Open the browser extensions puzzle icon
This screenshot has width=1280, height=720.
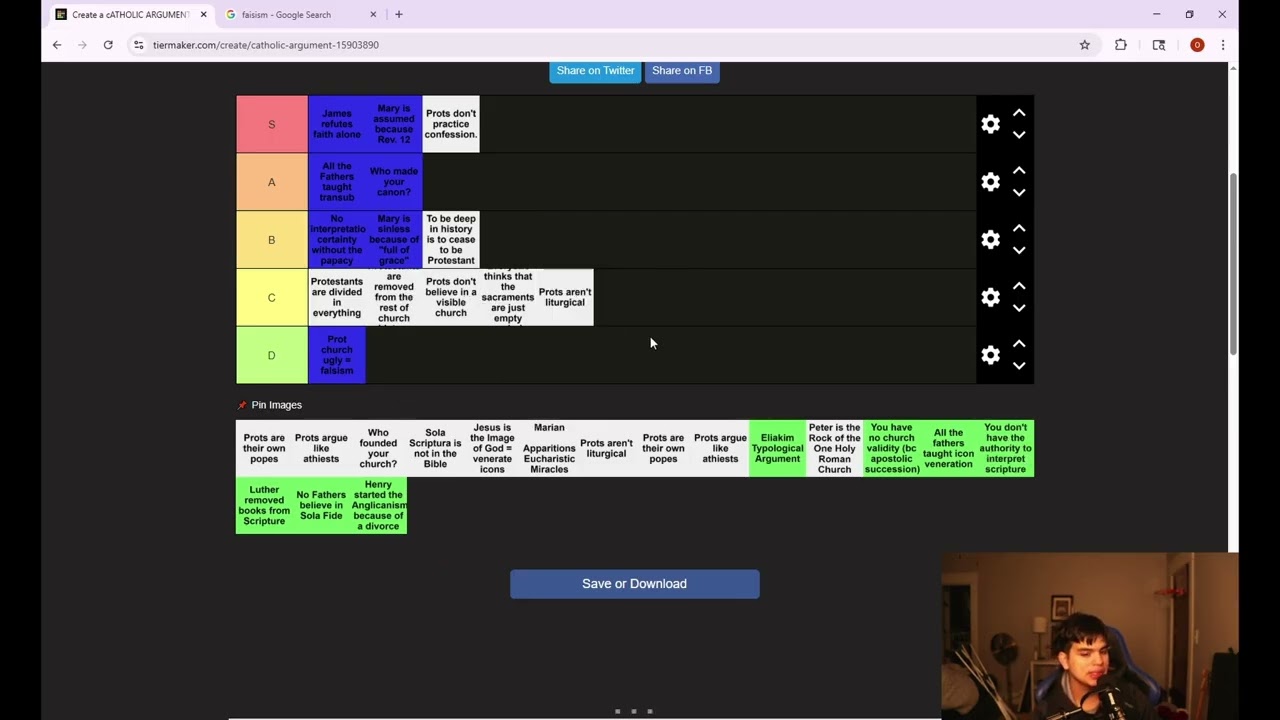point(1121,45)
